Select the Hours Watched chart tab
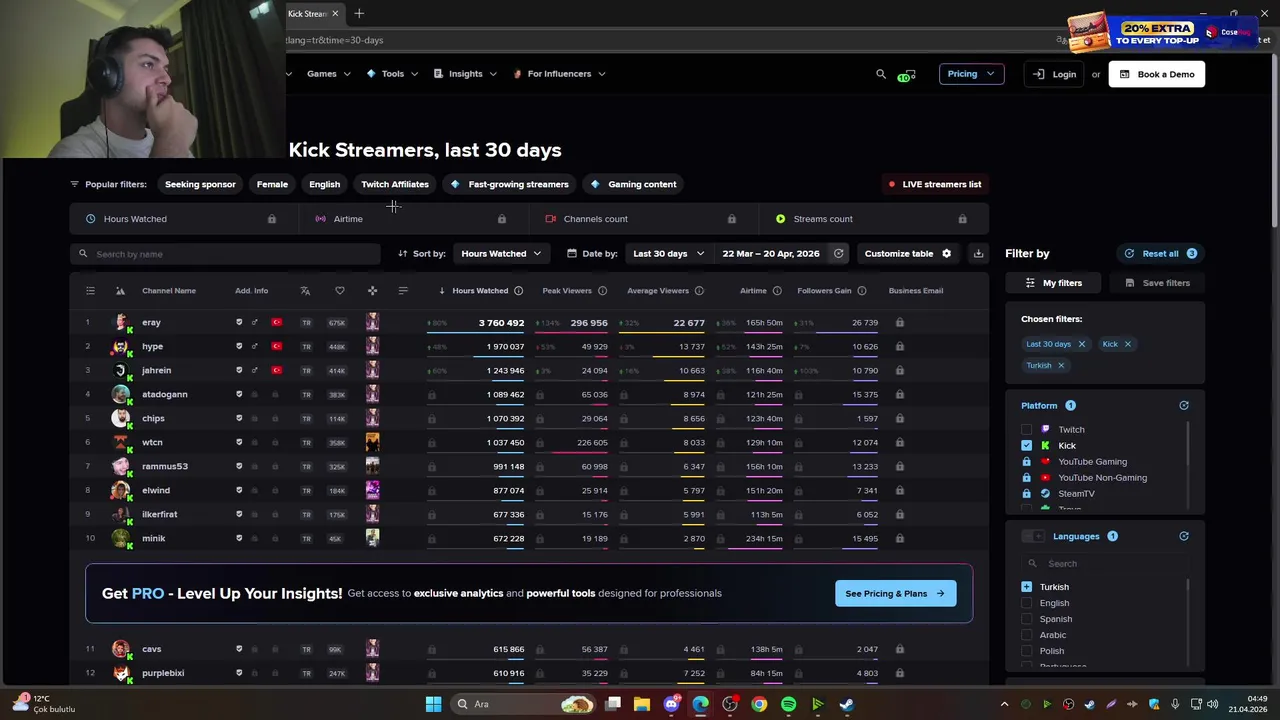Image resolution: width=1280 pixels, height=720 pixels. coord(183,219)
